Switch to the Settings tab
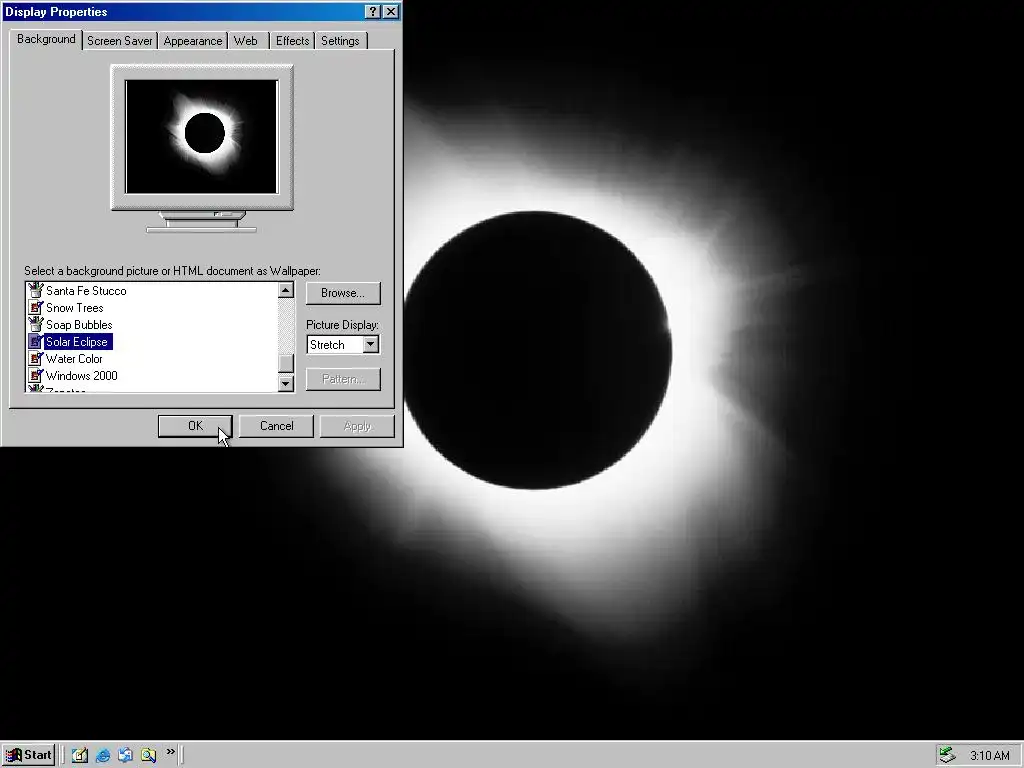 coord(340,40)
